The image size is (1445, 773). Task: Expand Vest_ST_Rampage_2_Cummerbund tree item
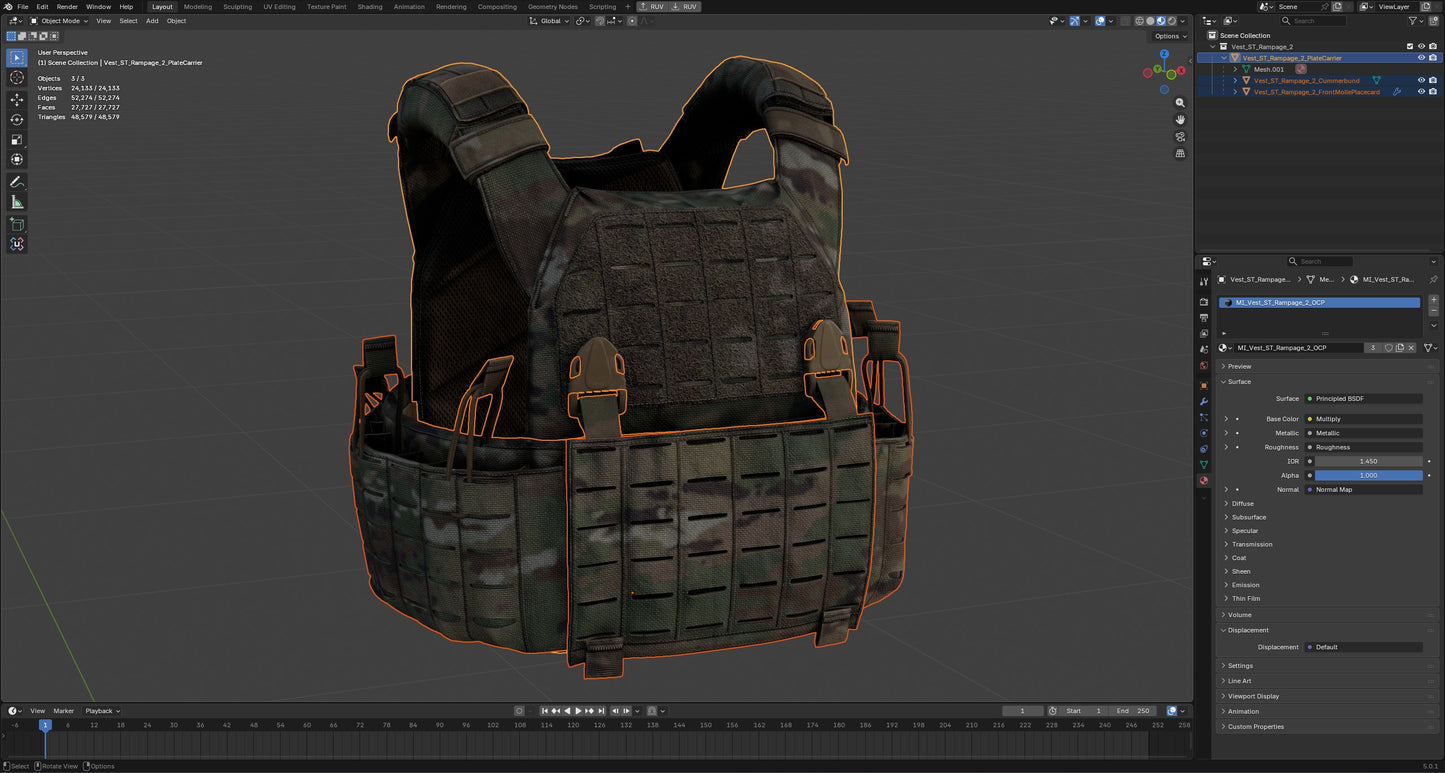[x=1235, y=80]
